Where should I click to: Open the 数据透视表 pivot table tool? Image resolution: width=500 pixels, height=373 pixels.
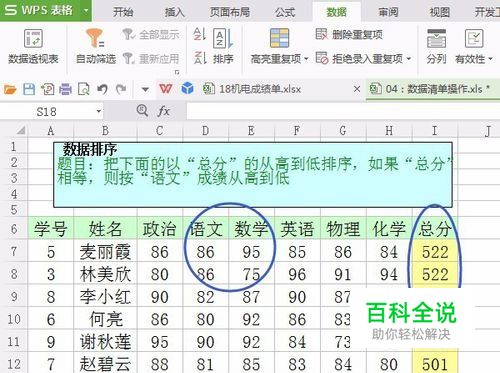[x=33, y=47]
